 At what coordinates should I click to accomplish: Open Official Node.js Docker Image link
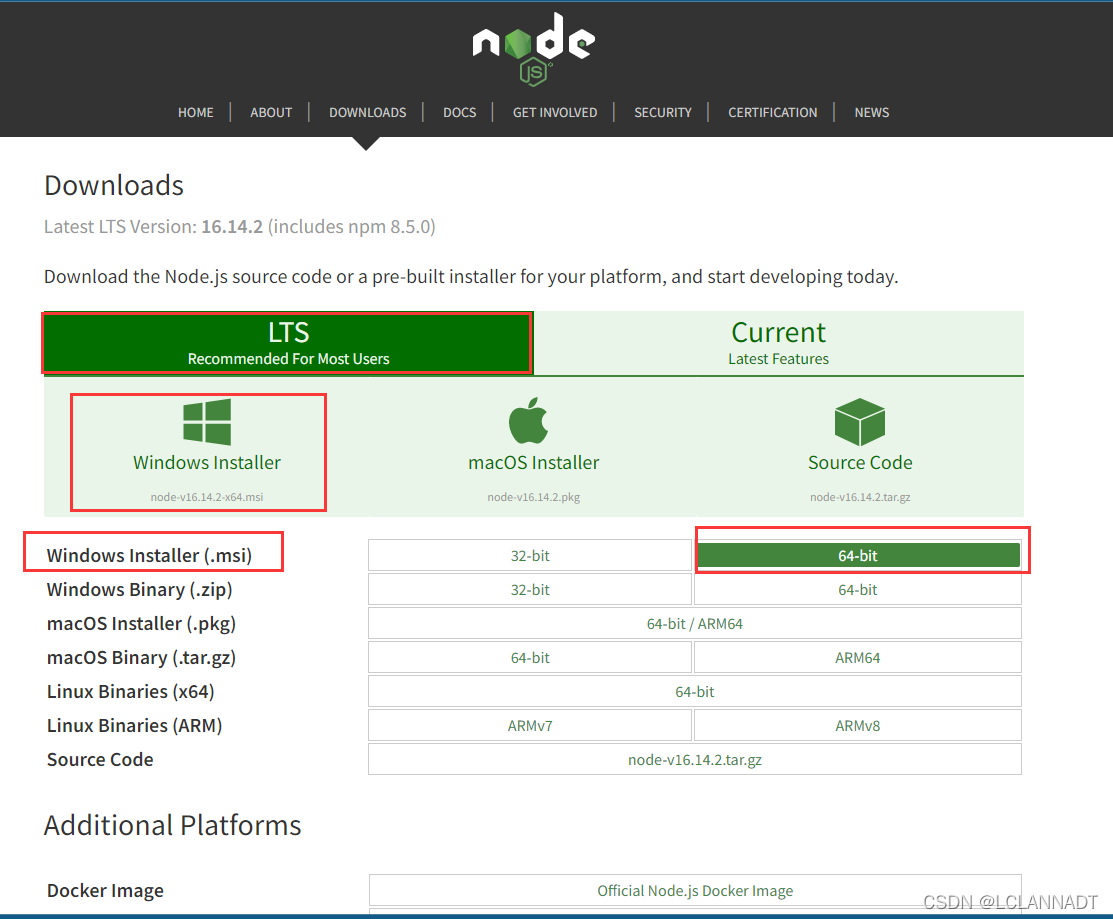pos(695,891)
